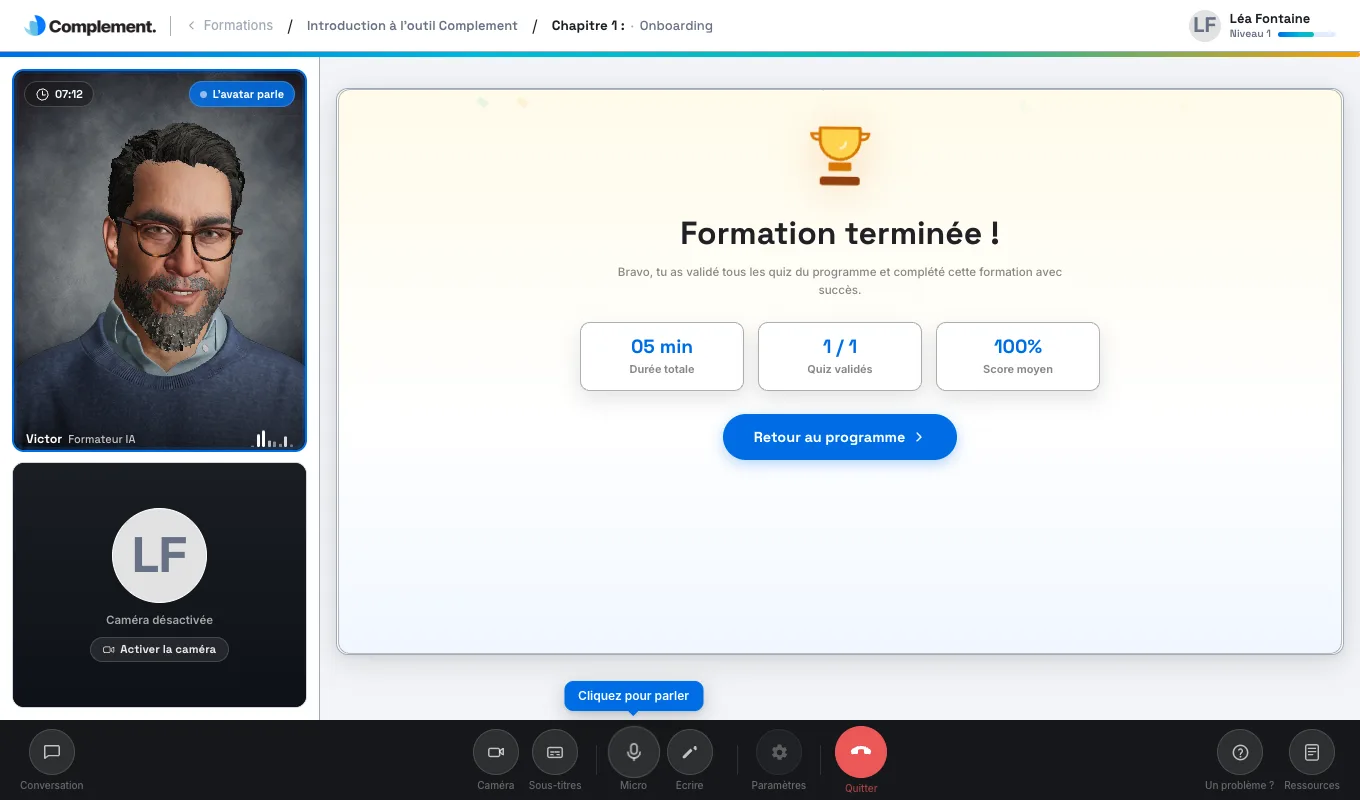Open Paramètres gear settings

click(779, 752)
